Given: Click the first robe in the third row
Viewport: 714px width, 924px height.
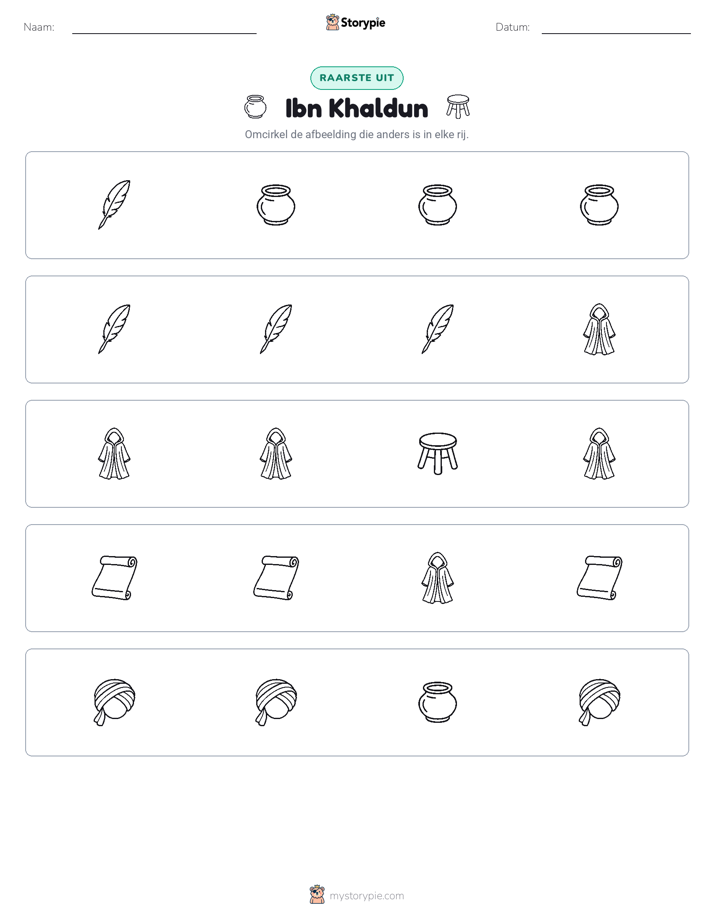Looking at the screenshot, I should [x=114, y=453].
